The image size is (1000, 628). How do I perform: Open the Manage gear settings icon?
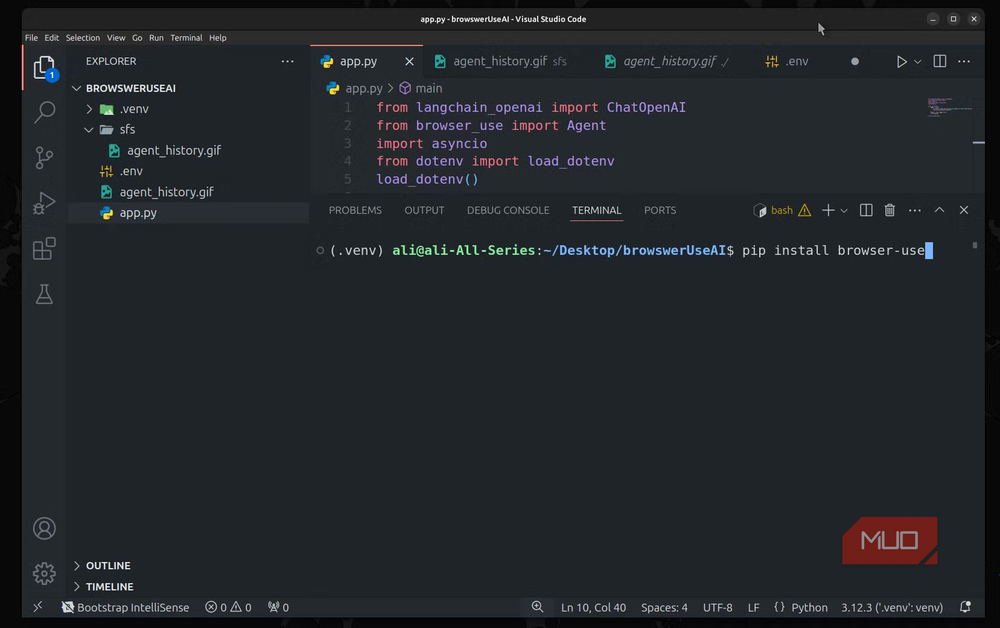pyautogui.click(x=44, y=574)
